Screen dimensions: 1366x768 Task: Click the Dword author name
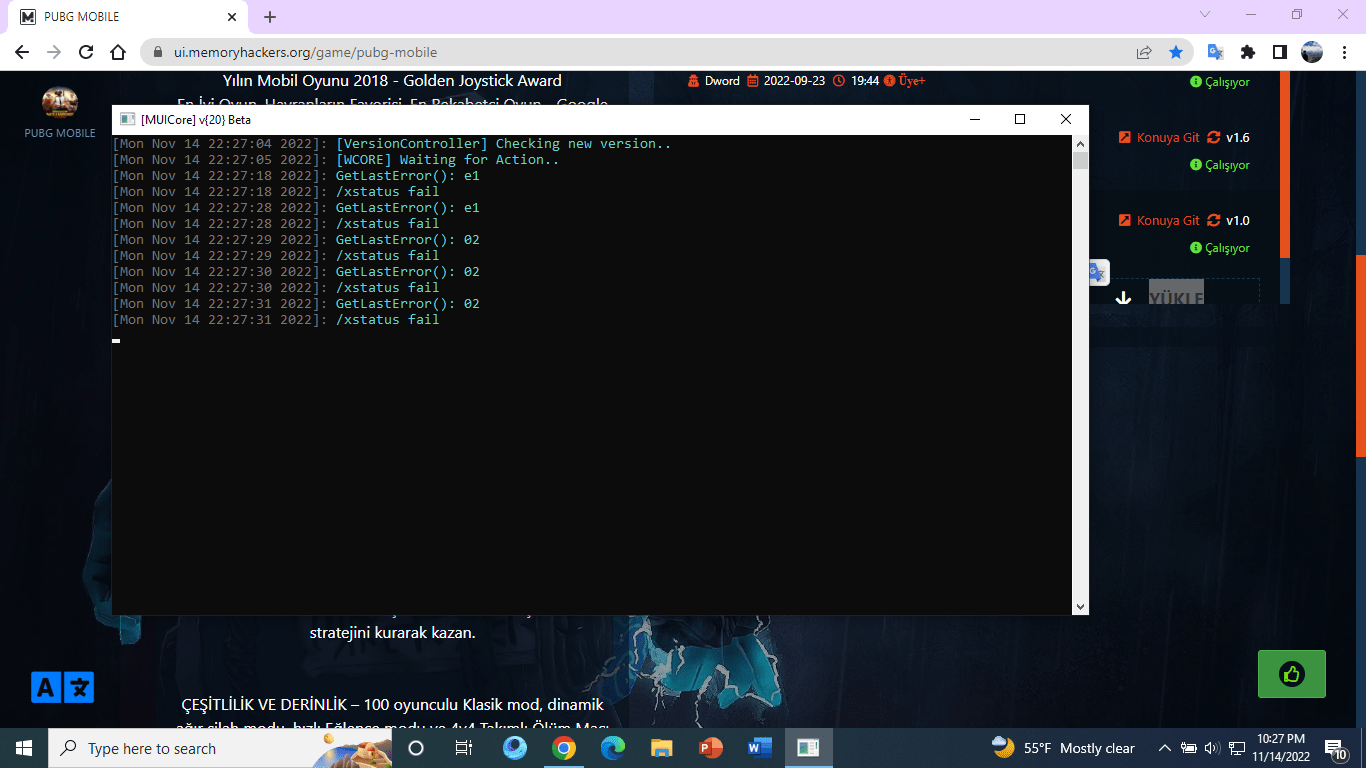(722, 81)
